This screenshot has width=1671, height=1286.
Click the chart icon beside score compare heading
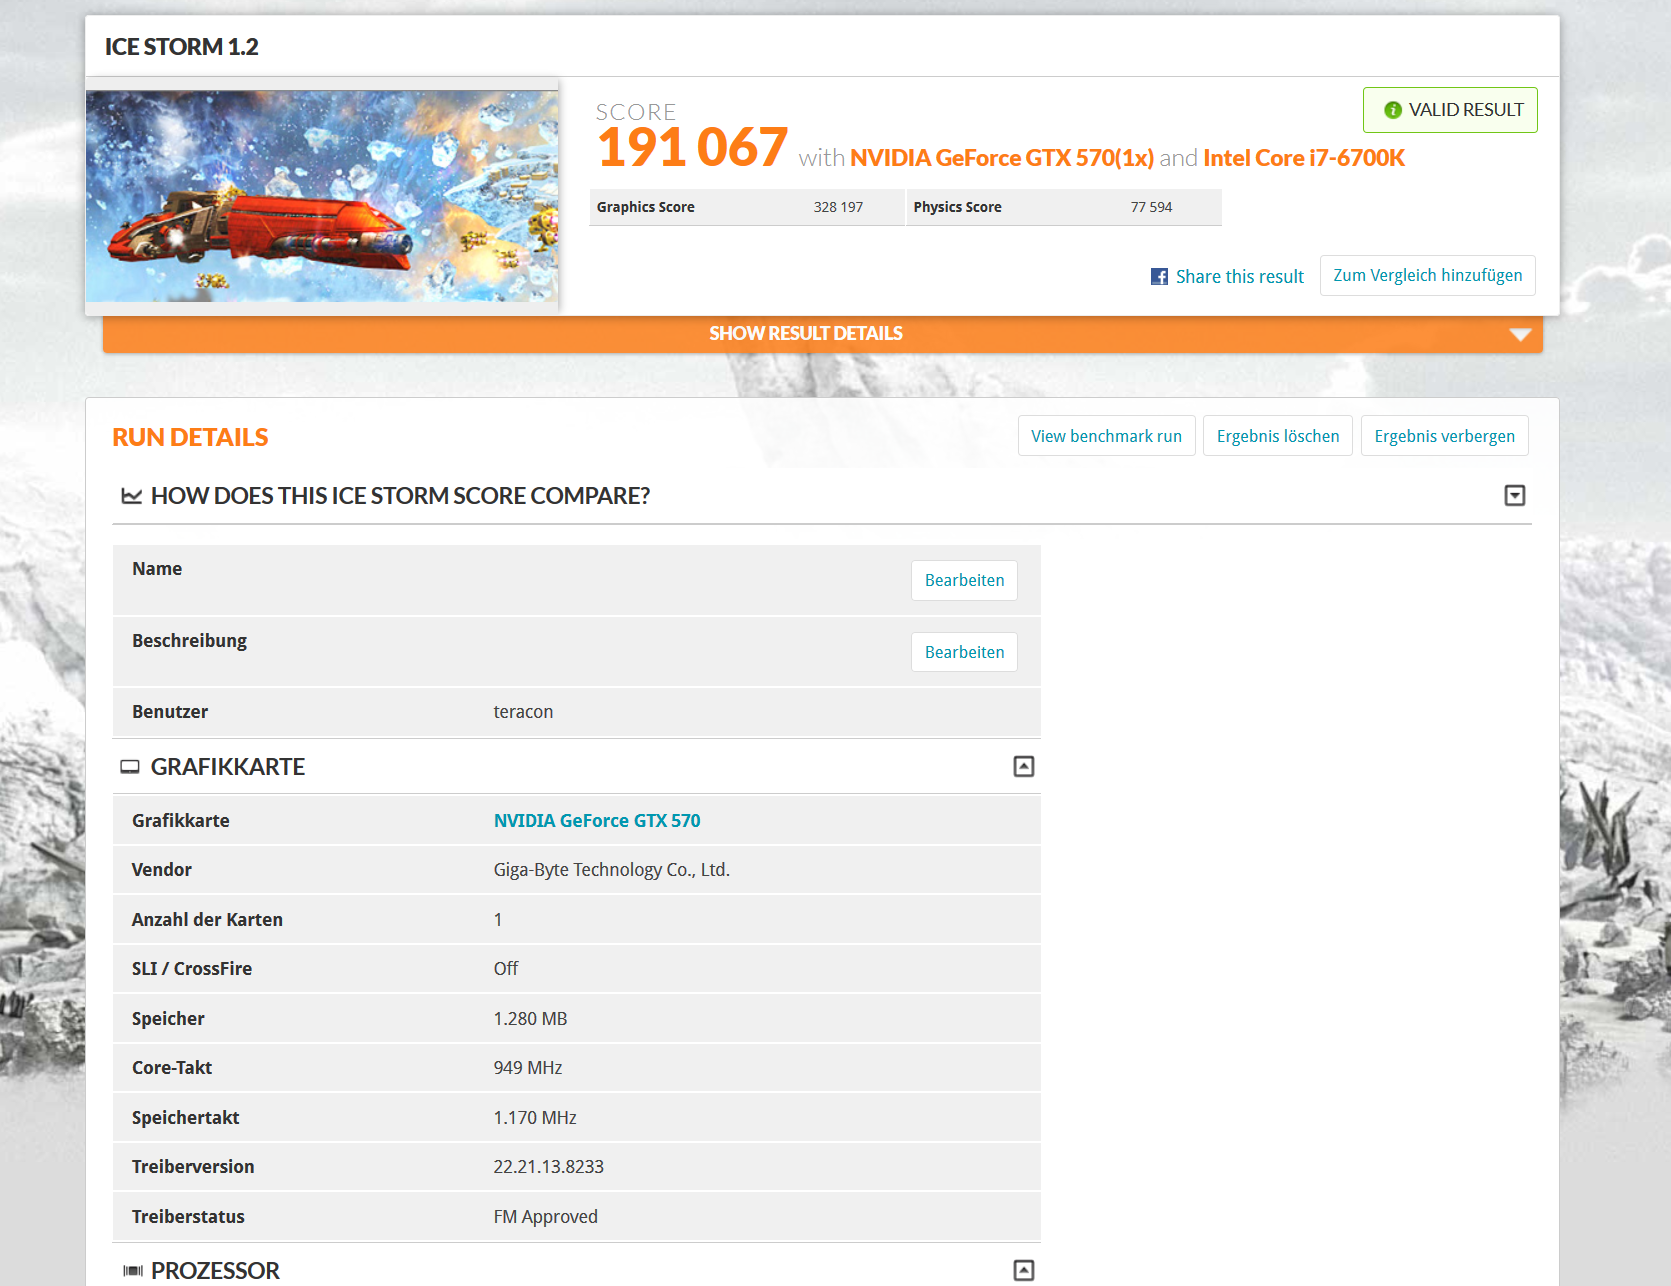point(131,496)
